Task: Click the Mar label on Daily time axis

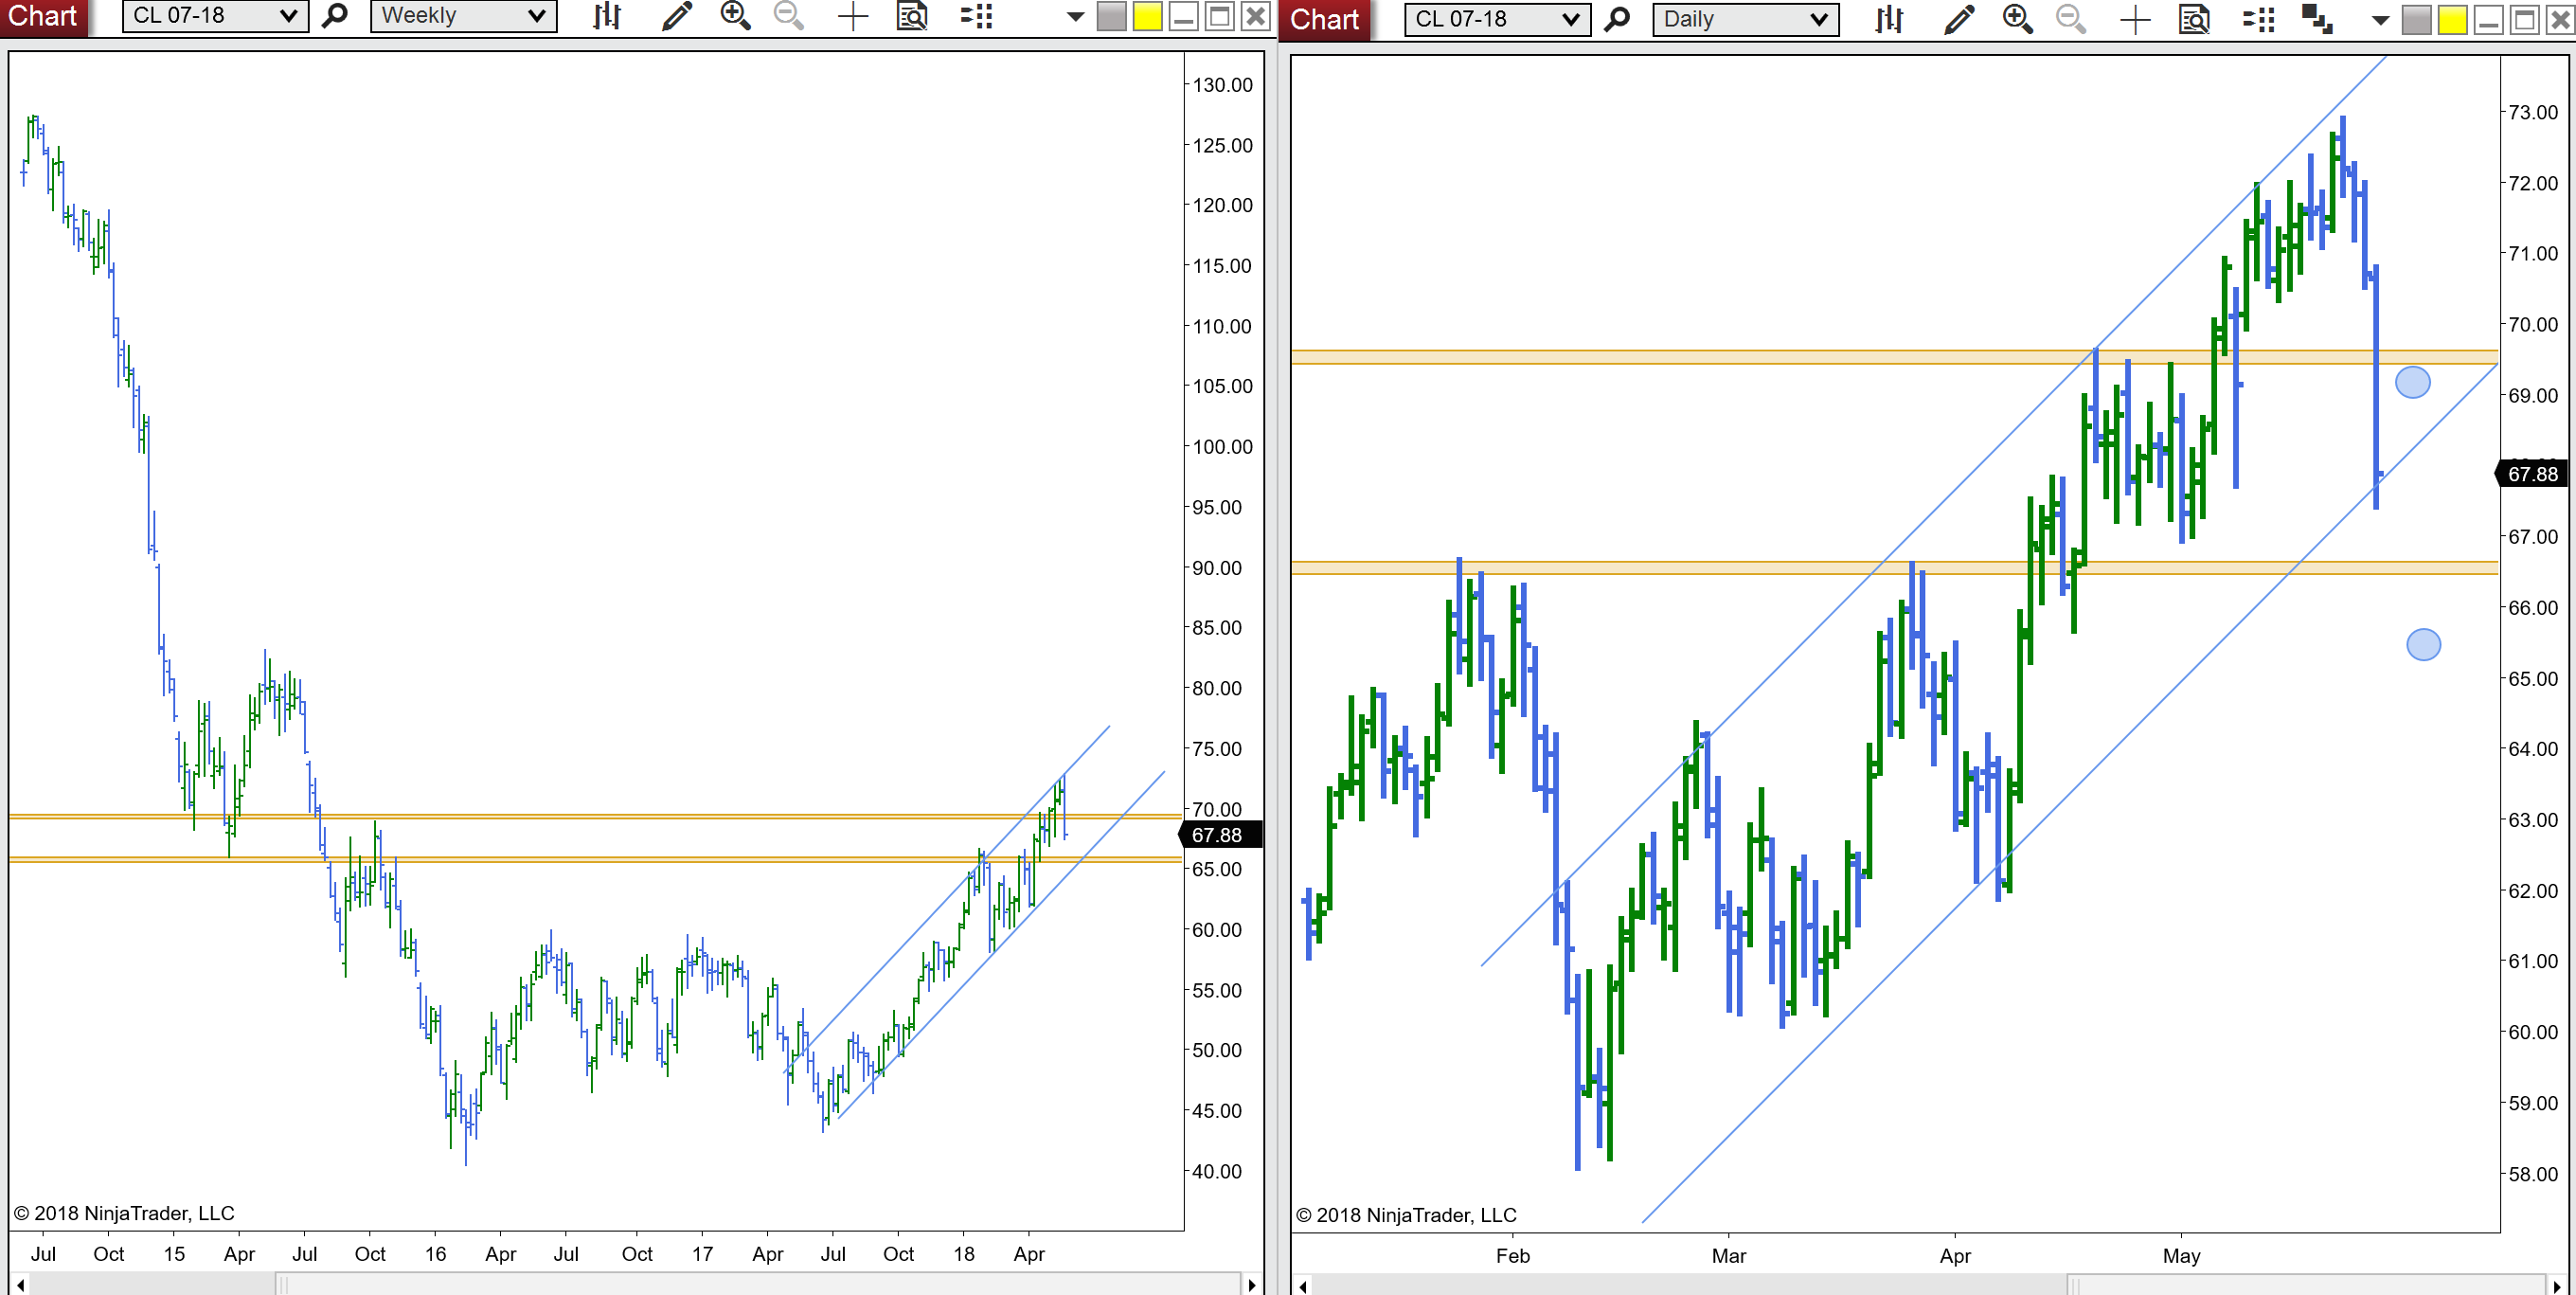Action: tap(1729, 1256)
